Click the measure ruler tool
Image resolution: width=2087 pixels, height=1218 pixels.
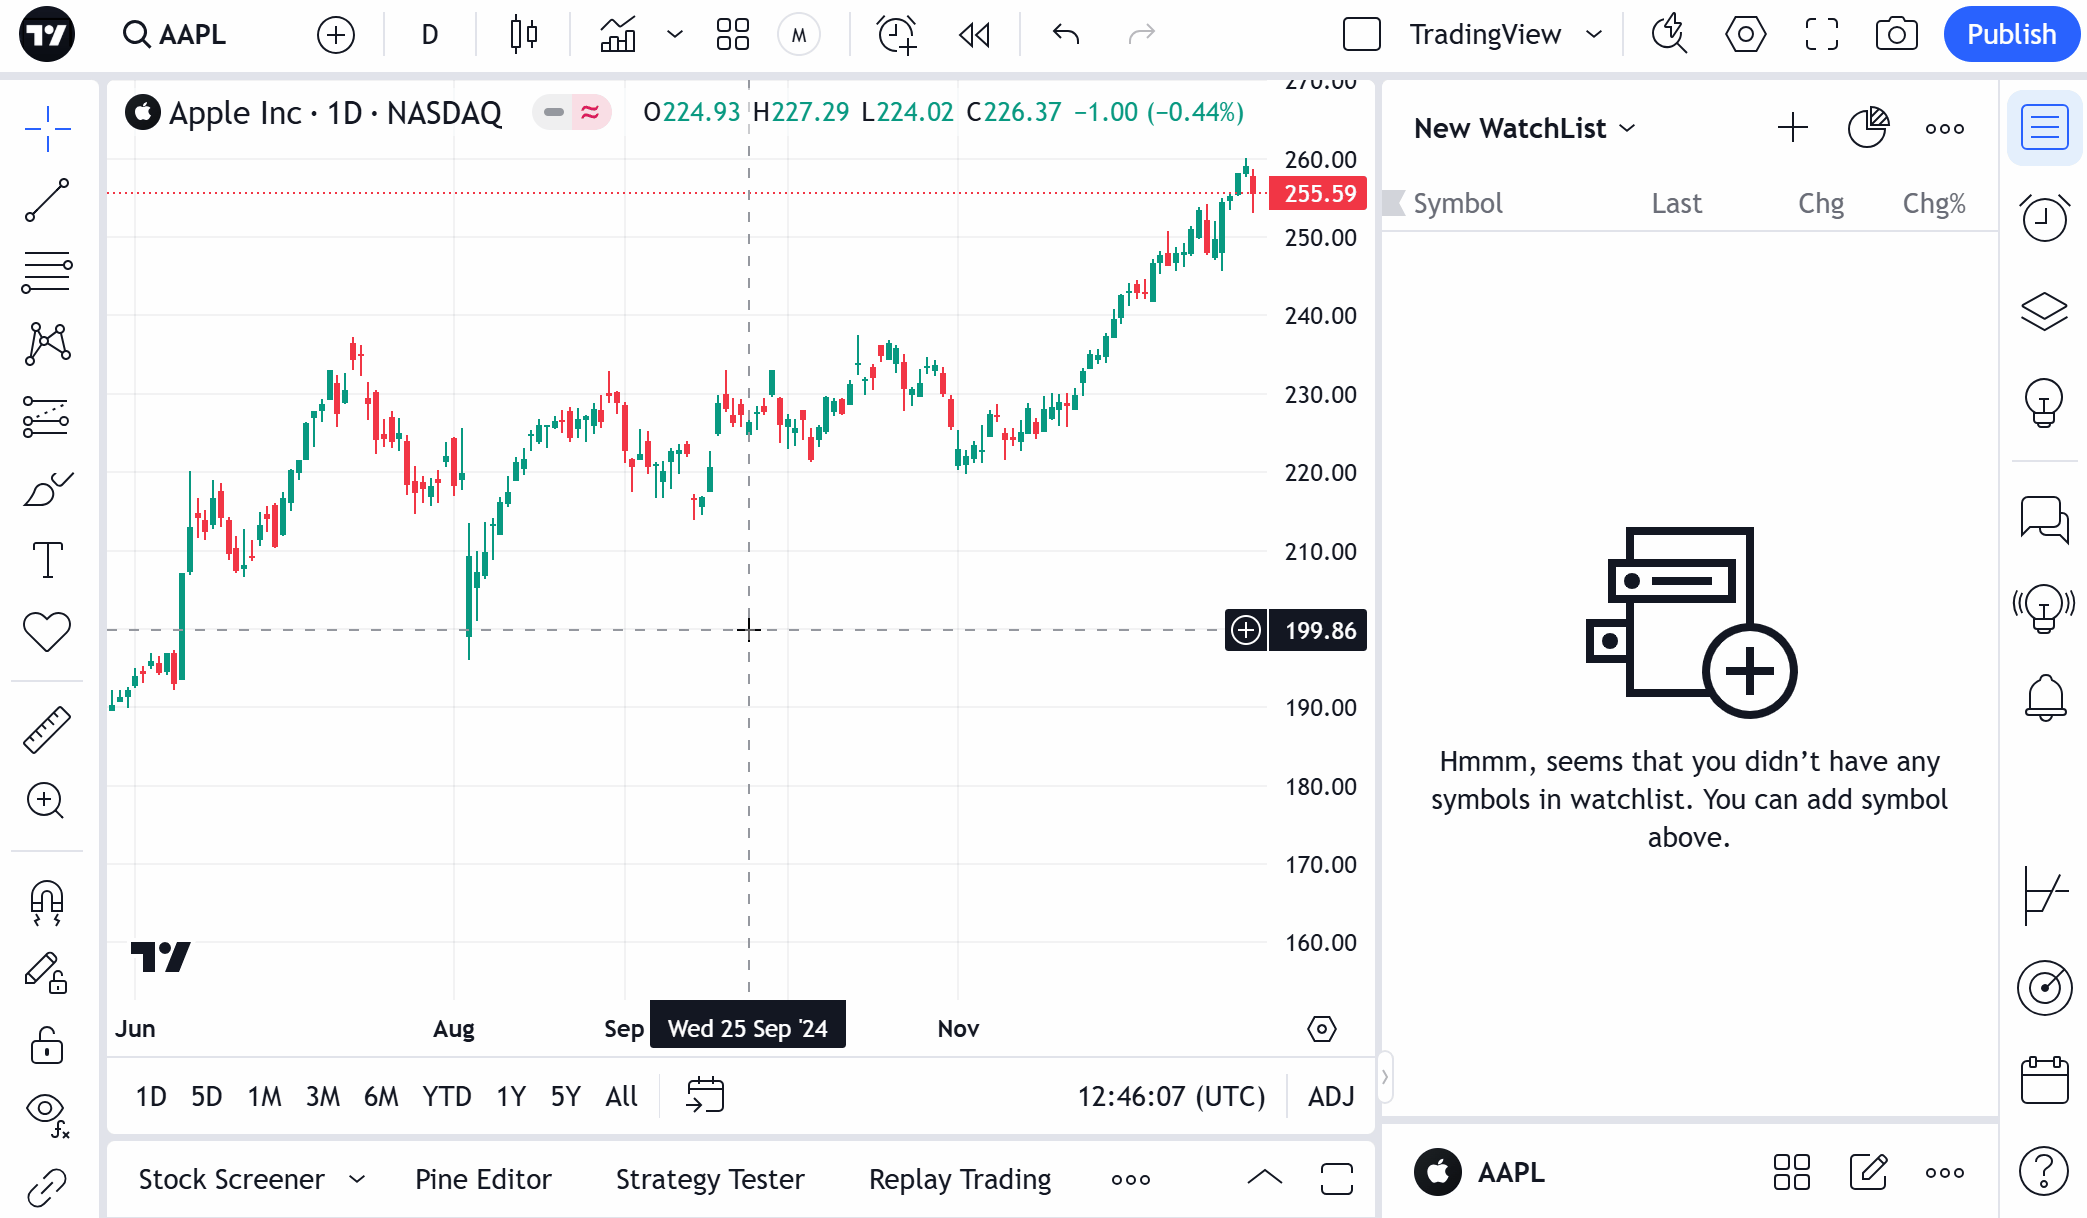click(x=47, y=730)
